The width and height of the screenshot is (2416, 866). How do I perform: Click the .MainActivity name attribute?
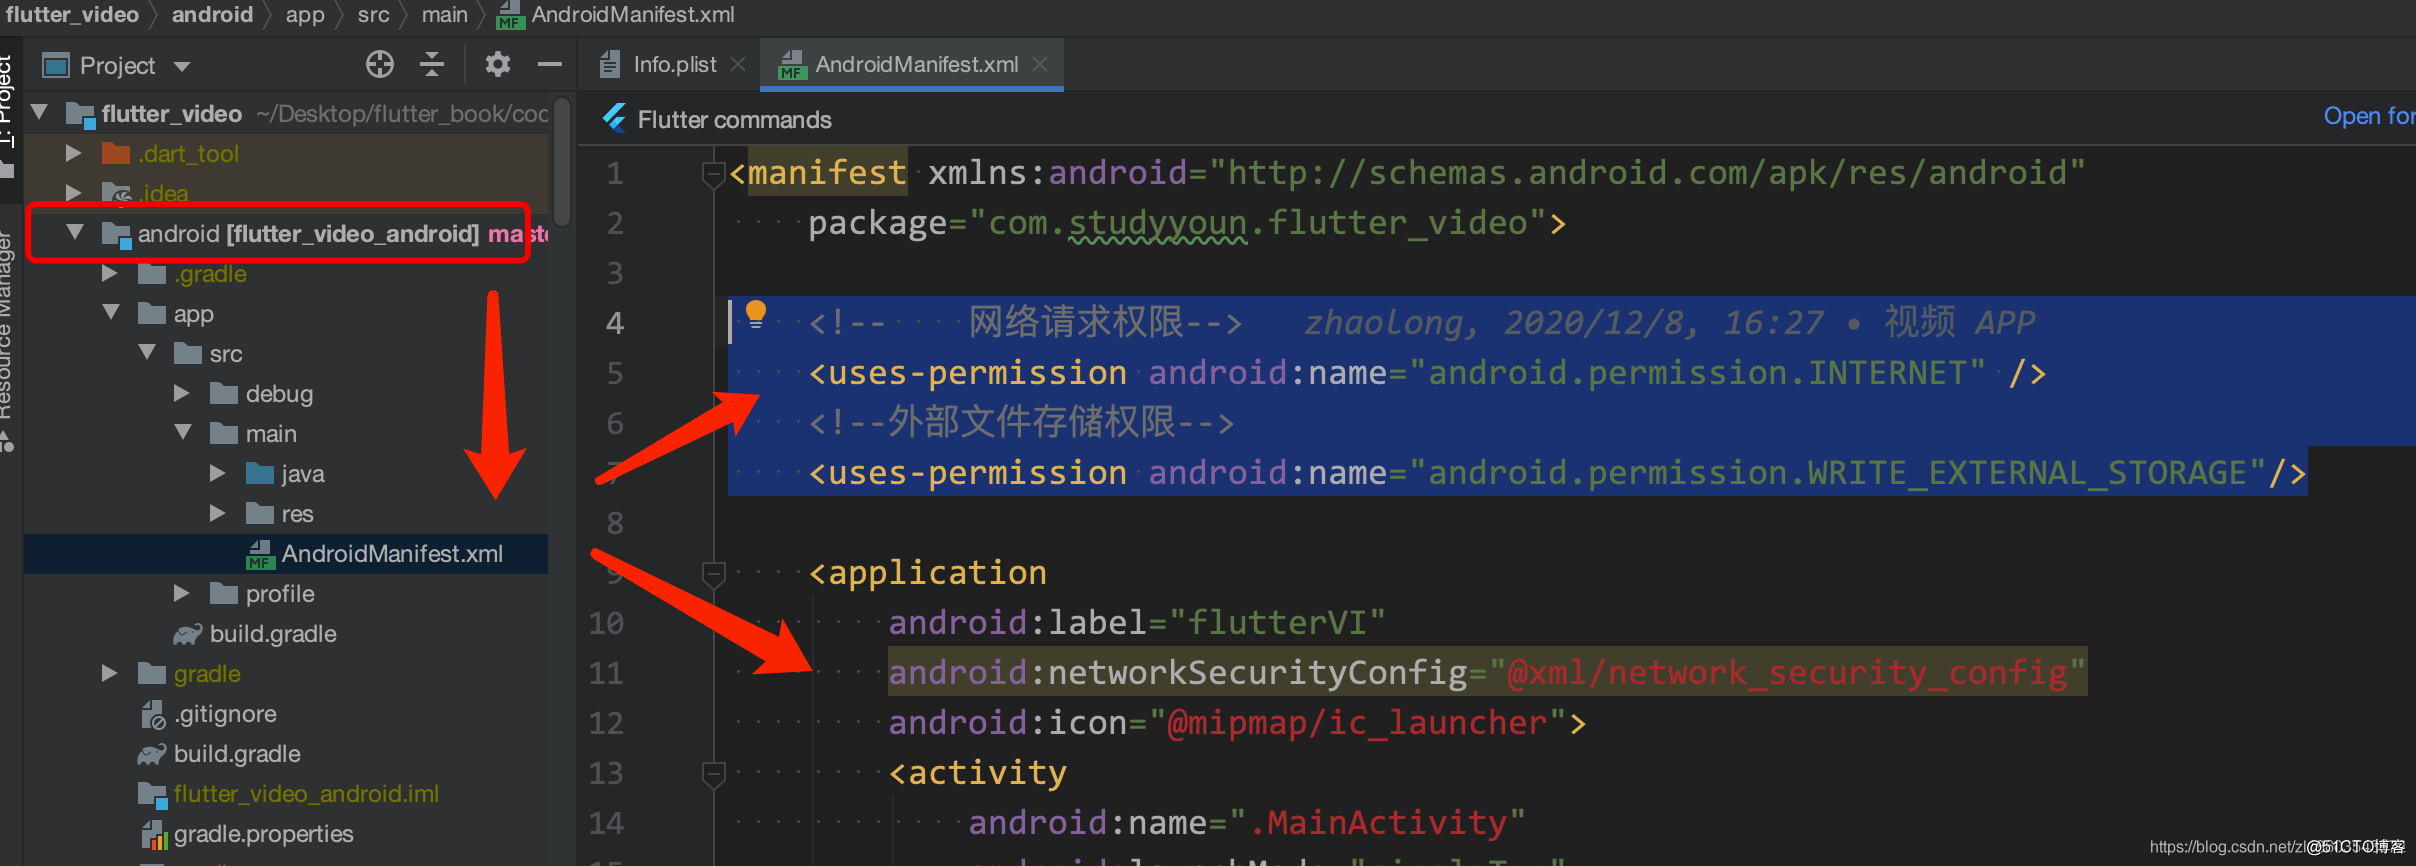1247,823
